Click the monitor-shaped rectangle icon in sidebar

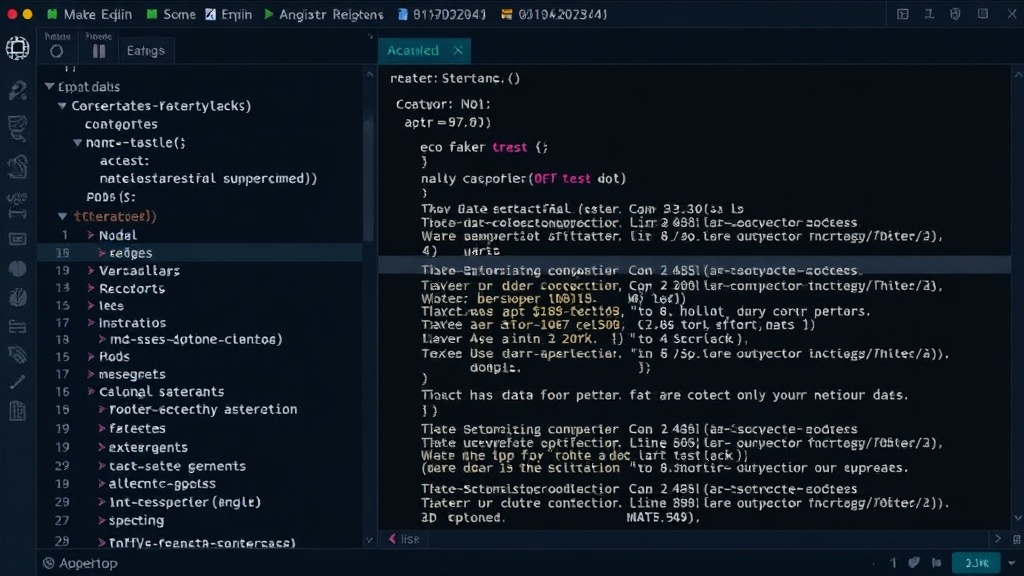18,240
